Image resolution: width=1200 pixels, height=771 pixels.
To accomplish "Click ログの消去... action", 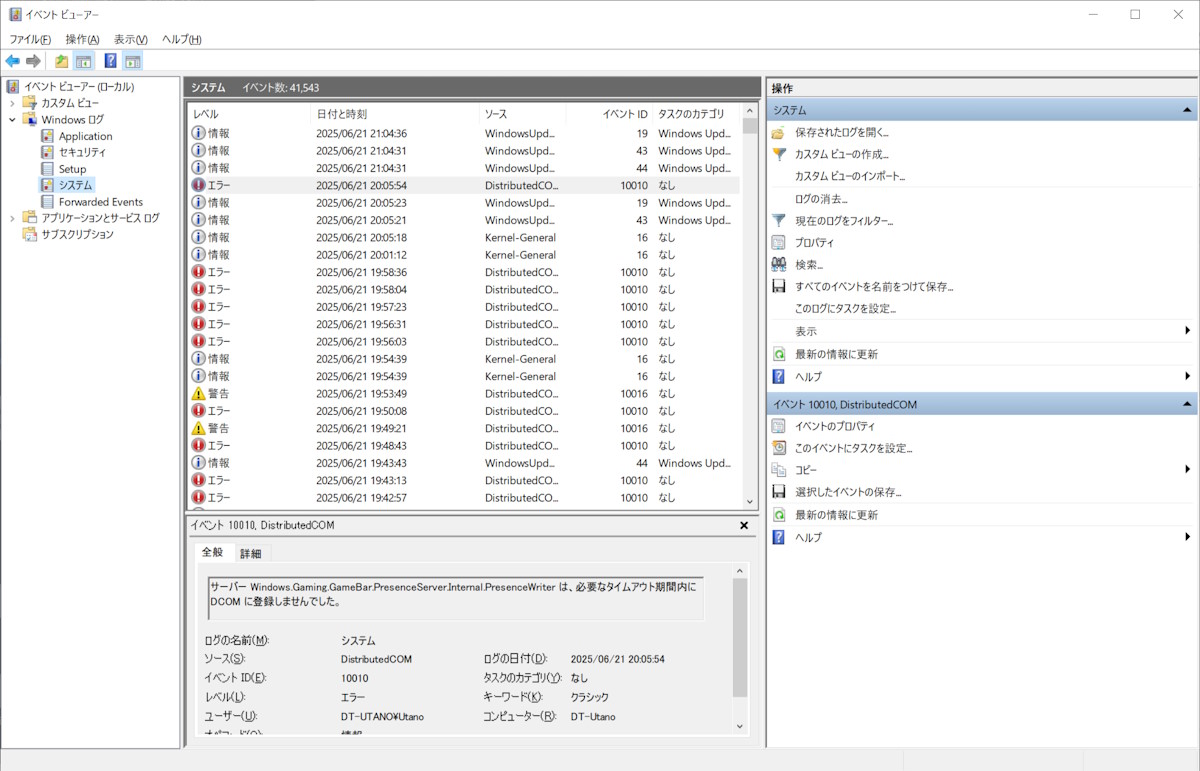I will [x=821, y=199].
